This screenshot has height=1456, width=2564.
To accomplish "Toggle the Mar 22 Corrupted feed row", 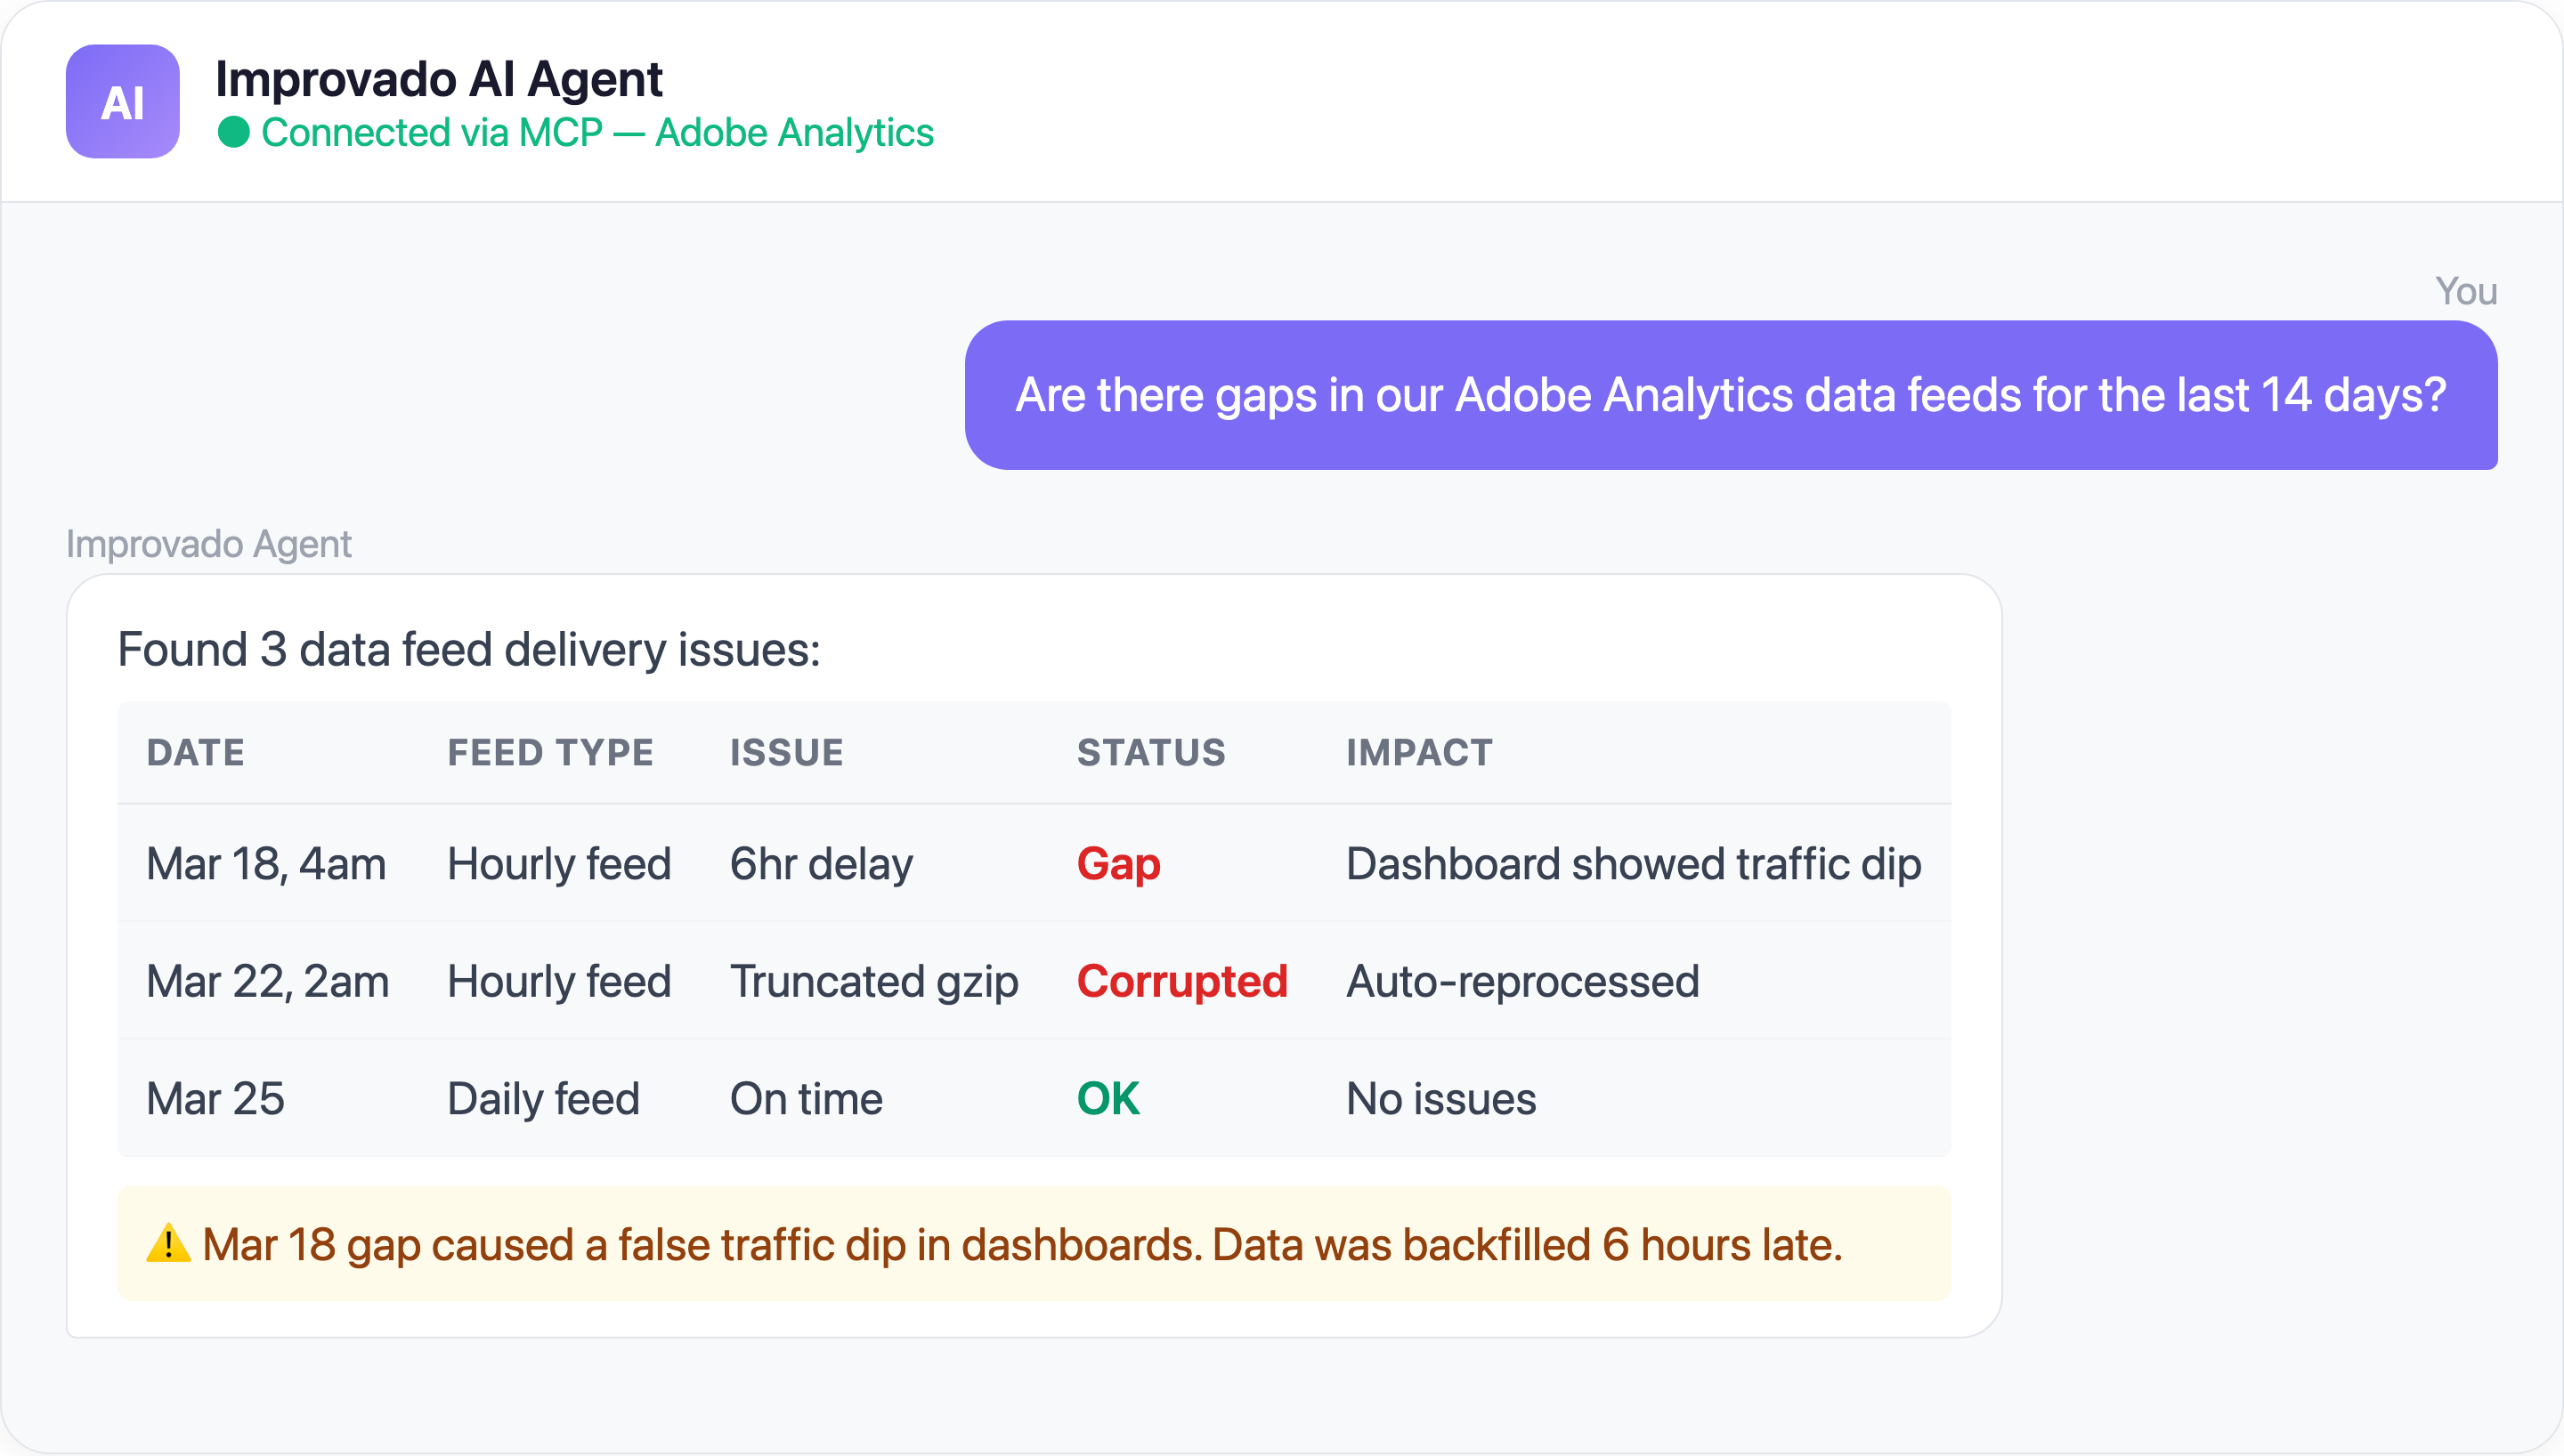I will pyautogui.click(x=1030, y=980).
